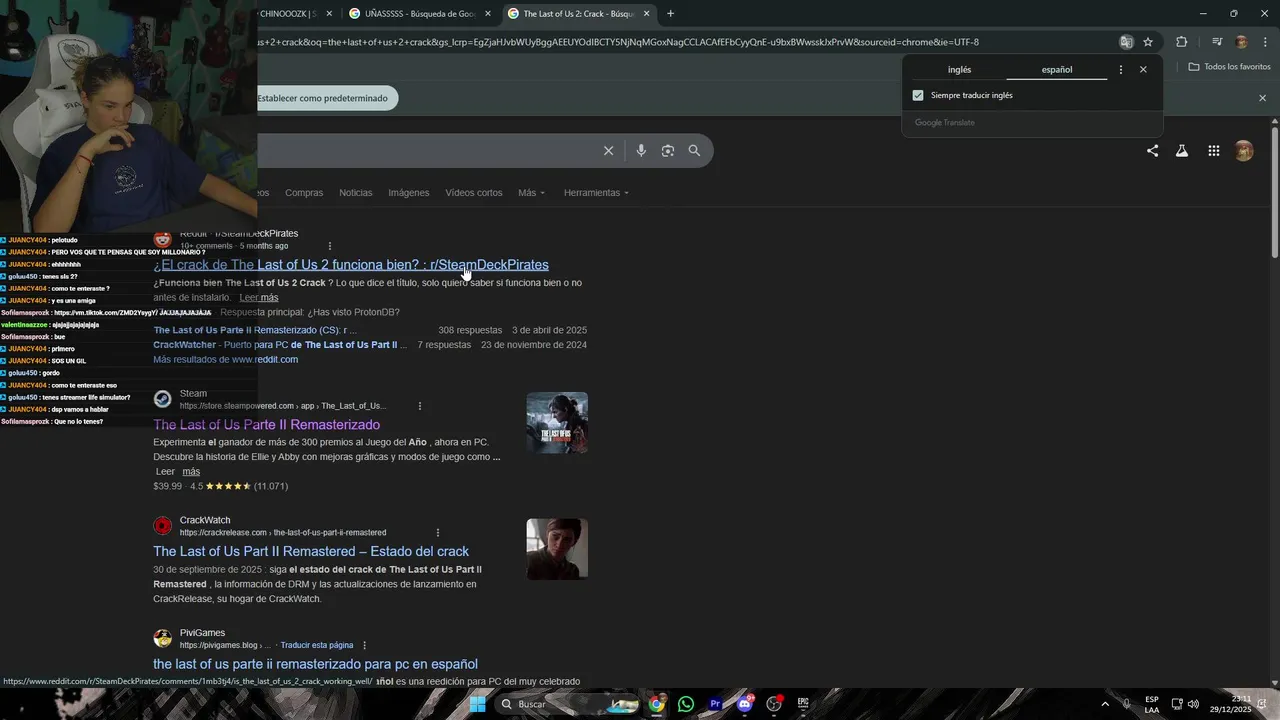1280x720 pixels.
Task: Open the Chrome extensions puzzle icon
Action: pos(1181,42)
